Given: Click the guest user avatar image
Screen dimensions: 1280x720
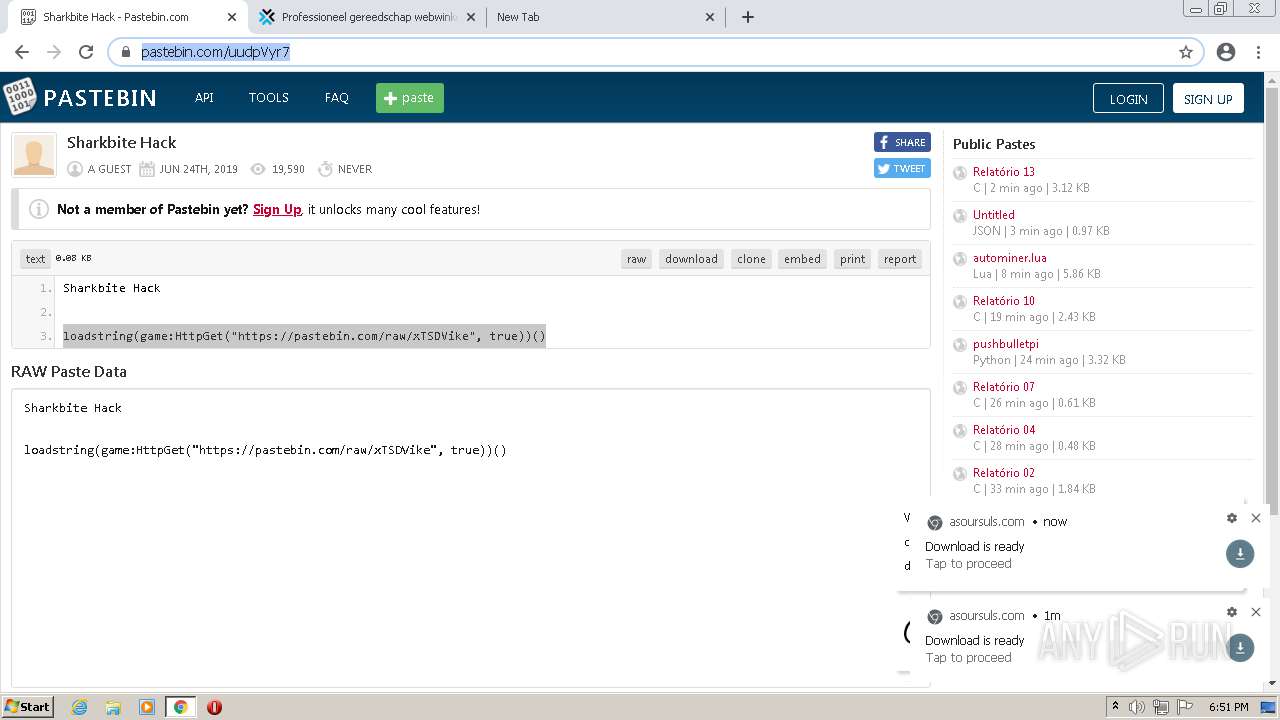Looking at the screenshot, I should pyautogui.click(x=34, y=155).
